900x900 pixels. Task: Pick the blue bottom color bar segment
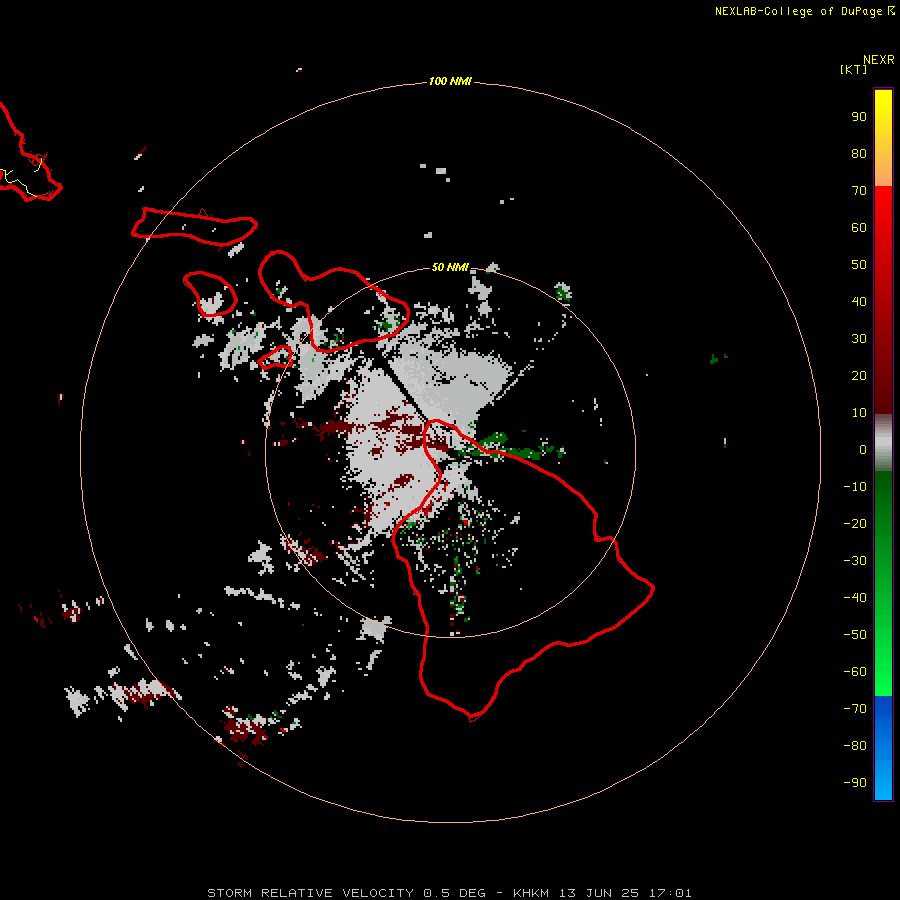[x=883, y=748]
